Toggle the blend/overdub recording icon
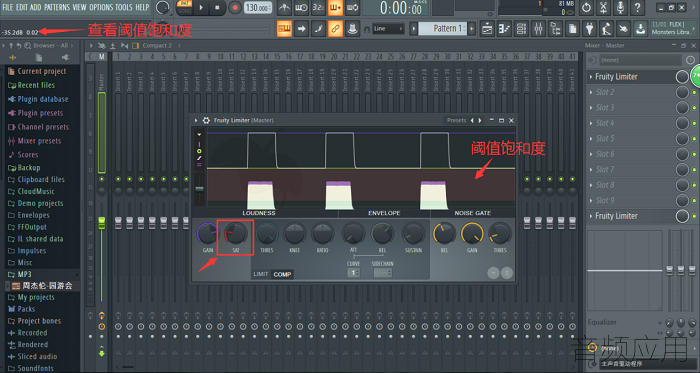Viewport: 700px width, 373px height. (335, 7)
